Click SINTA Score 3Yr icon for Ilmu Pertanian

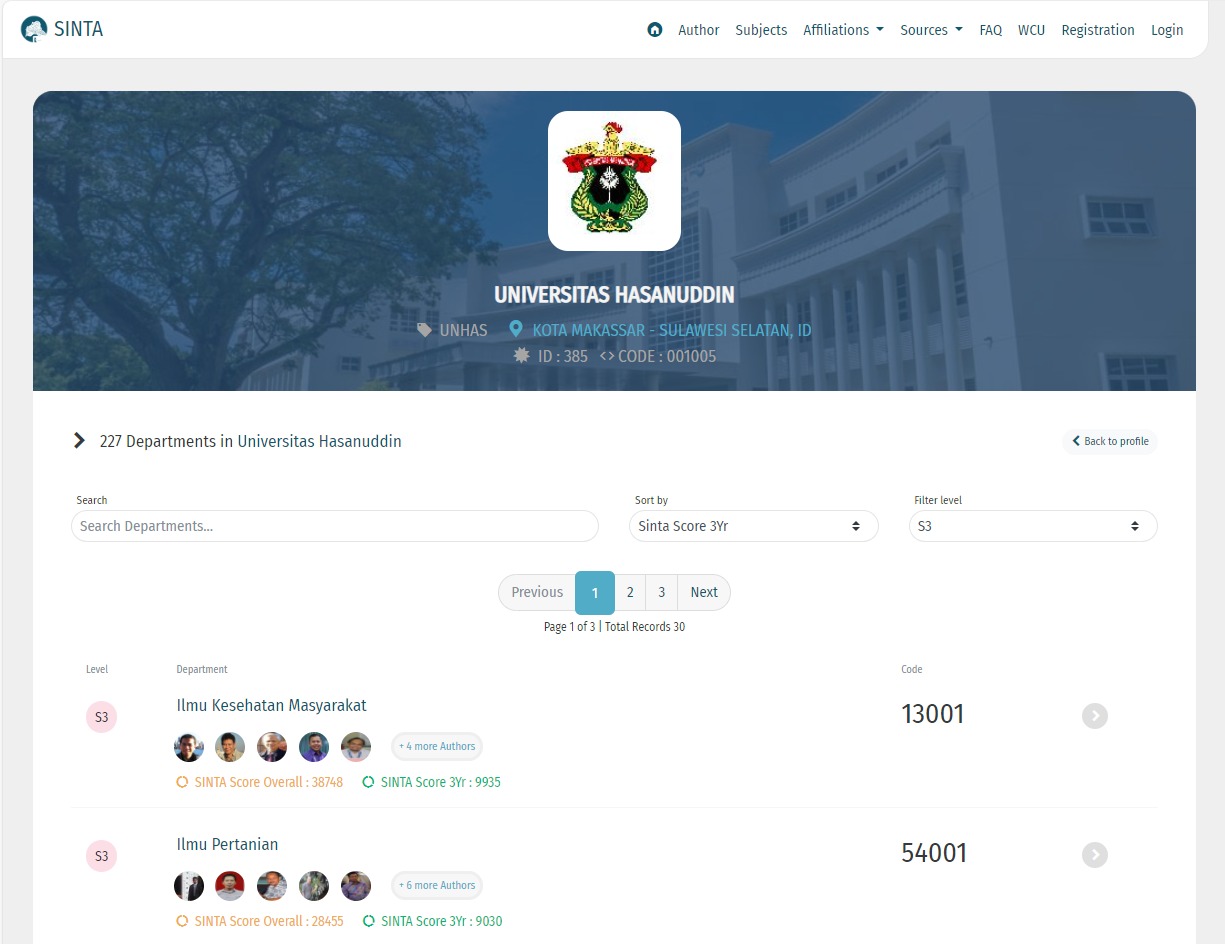(368, 921)
